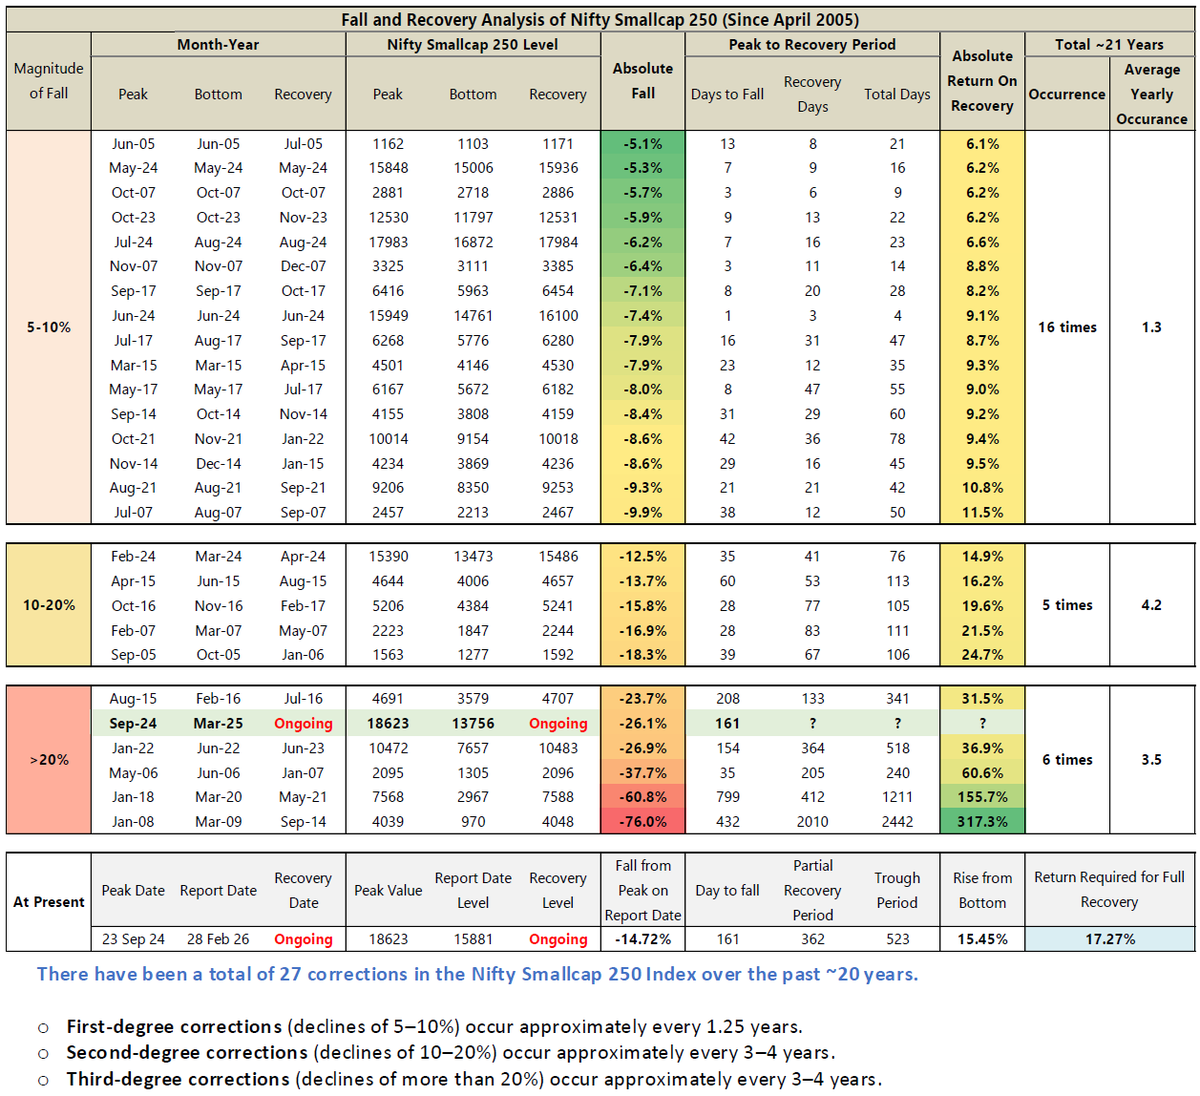Click the '-12.5%' absolute fall cell
The height and width of the screenshot is (1096, 1200).
(643, 556)
